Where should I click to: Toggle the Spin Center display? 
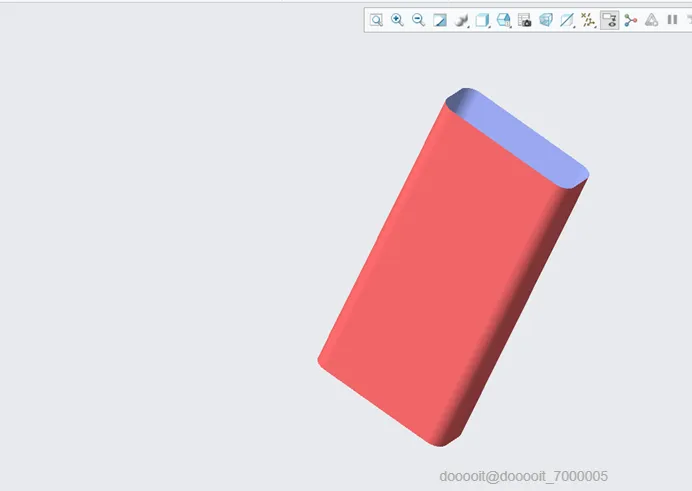[631, 20]
